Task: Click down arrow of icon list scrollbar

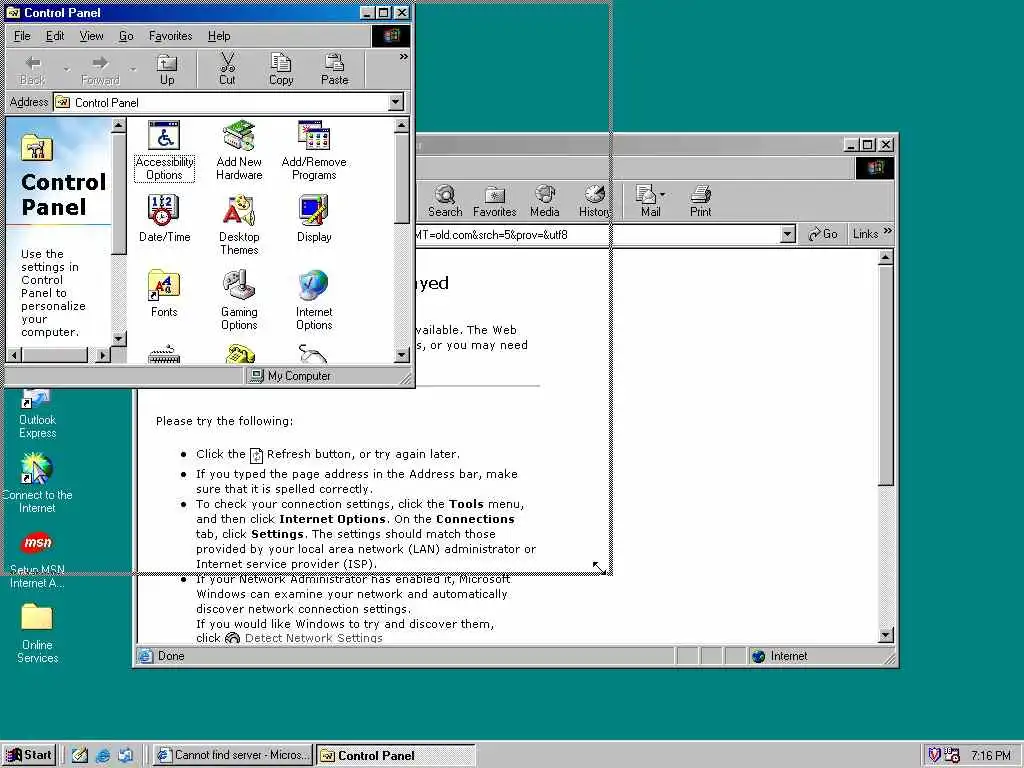Action: [402, 355]
